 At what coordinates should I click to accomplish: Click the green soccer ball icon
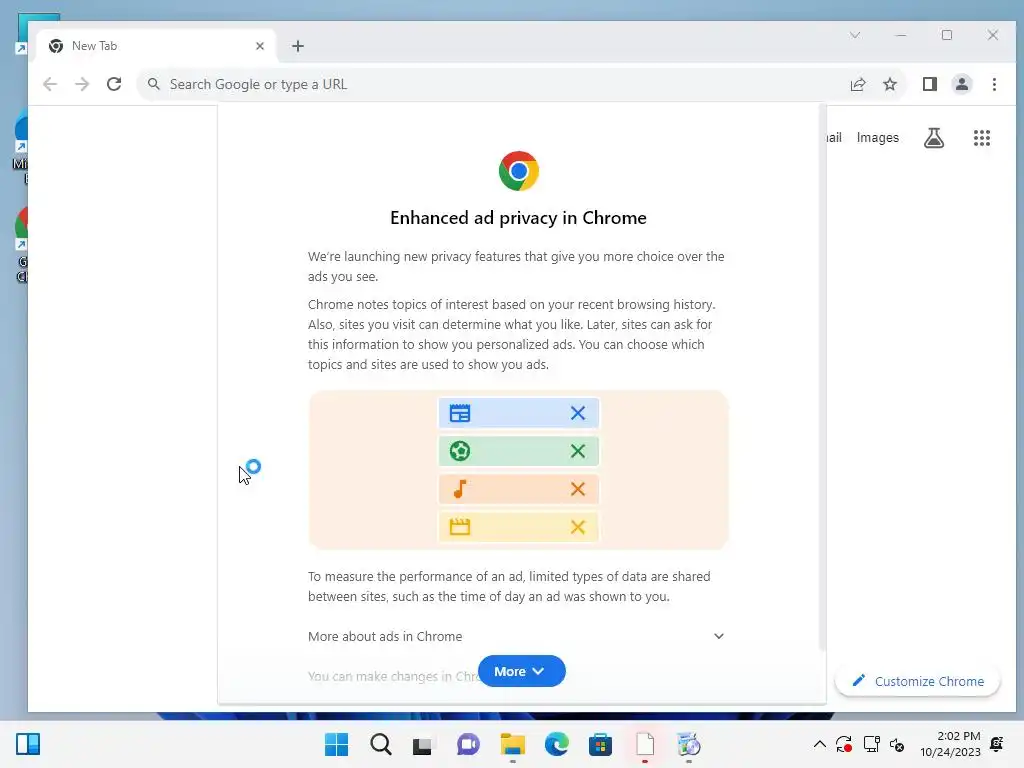point(460,451)
